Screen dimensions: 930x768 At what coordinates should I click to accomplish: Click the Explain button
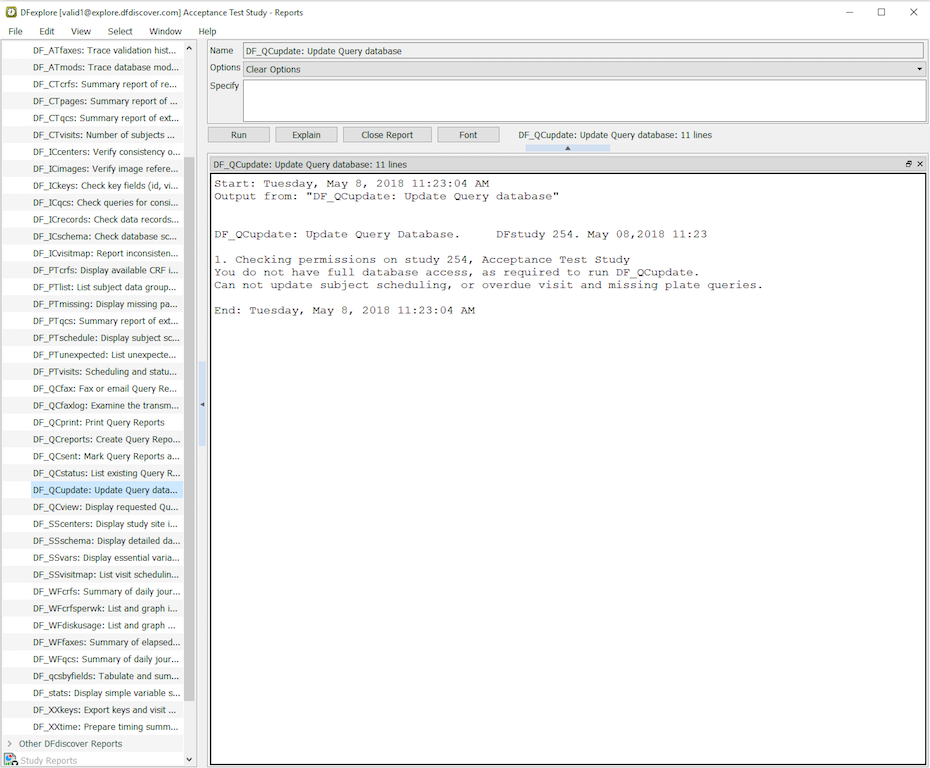click(x=306, y=135)
